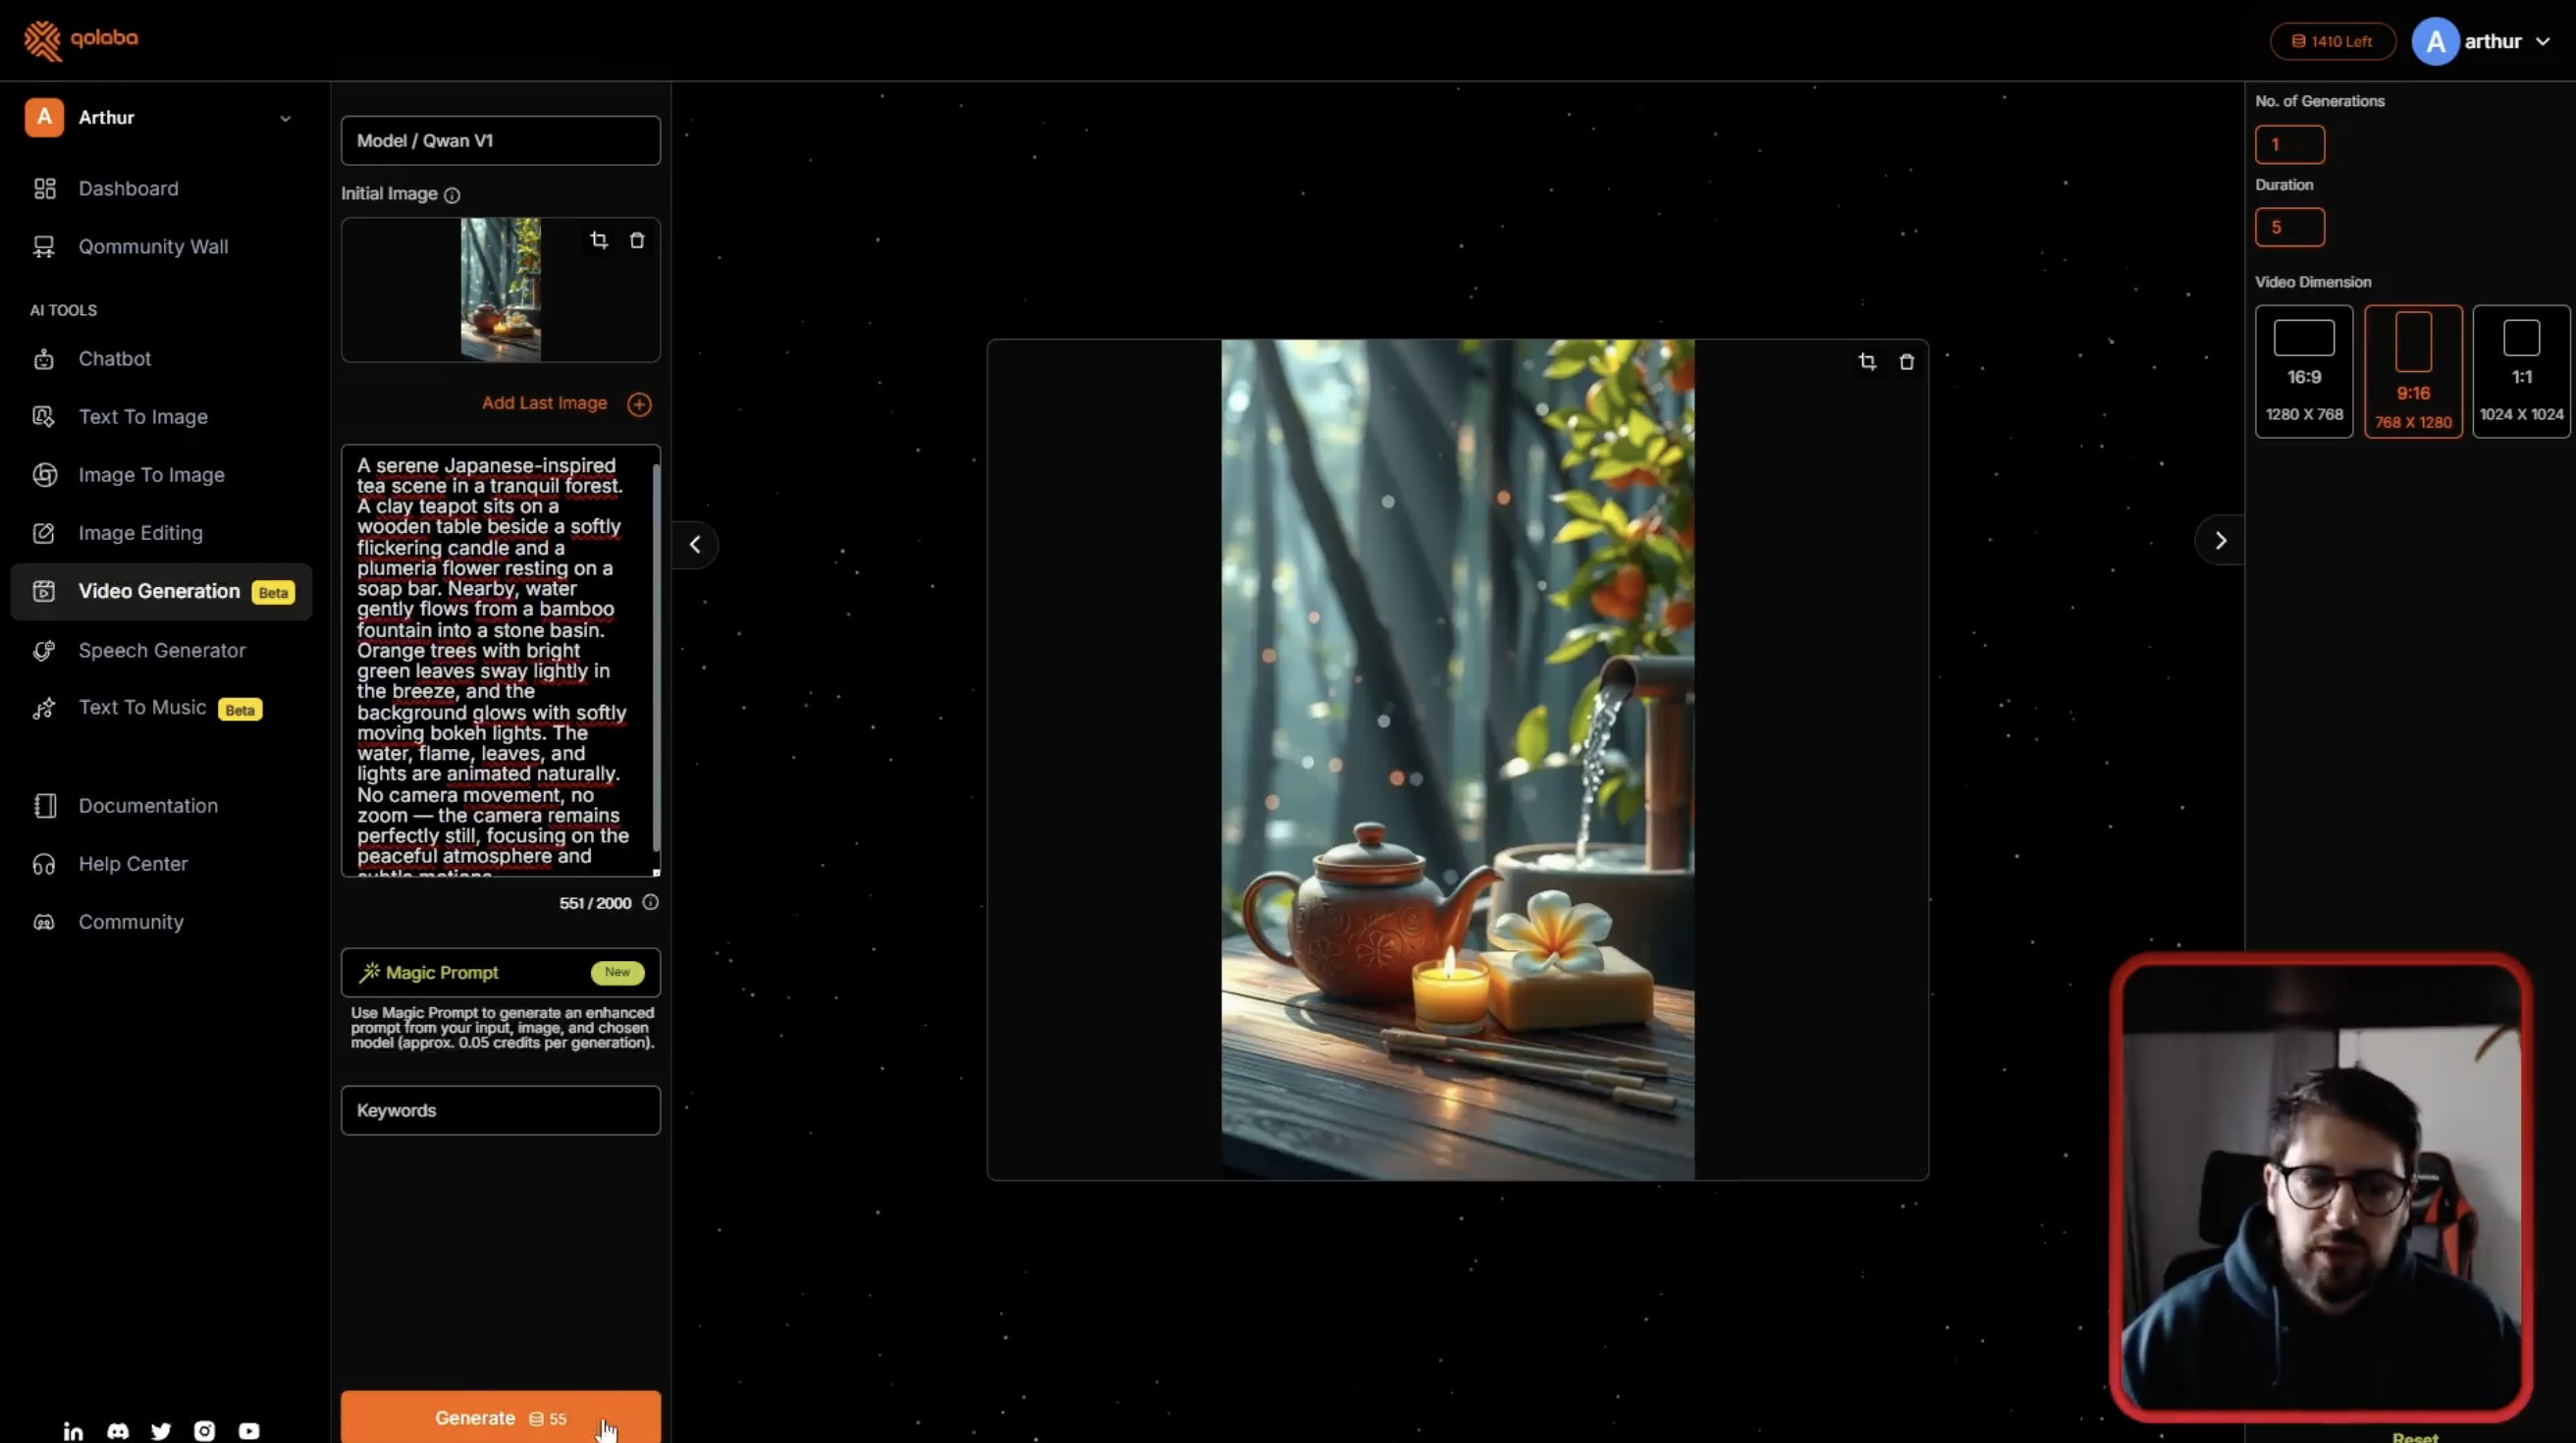Click the info icon beside Initial Image
The width and height of the screenshot is (2576, 1443).
[452, 195]
